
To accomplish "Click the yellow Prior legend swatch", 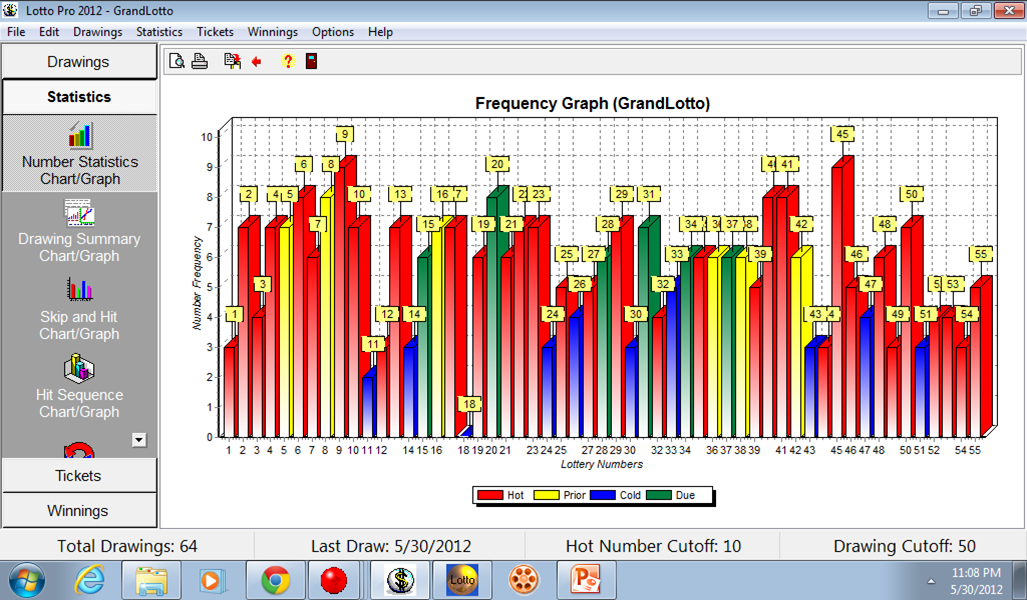I will click(546, 495).
